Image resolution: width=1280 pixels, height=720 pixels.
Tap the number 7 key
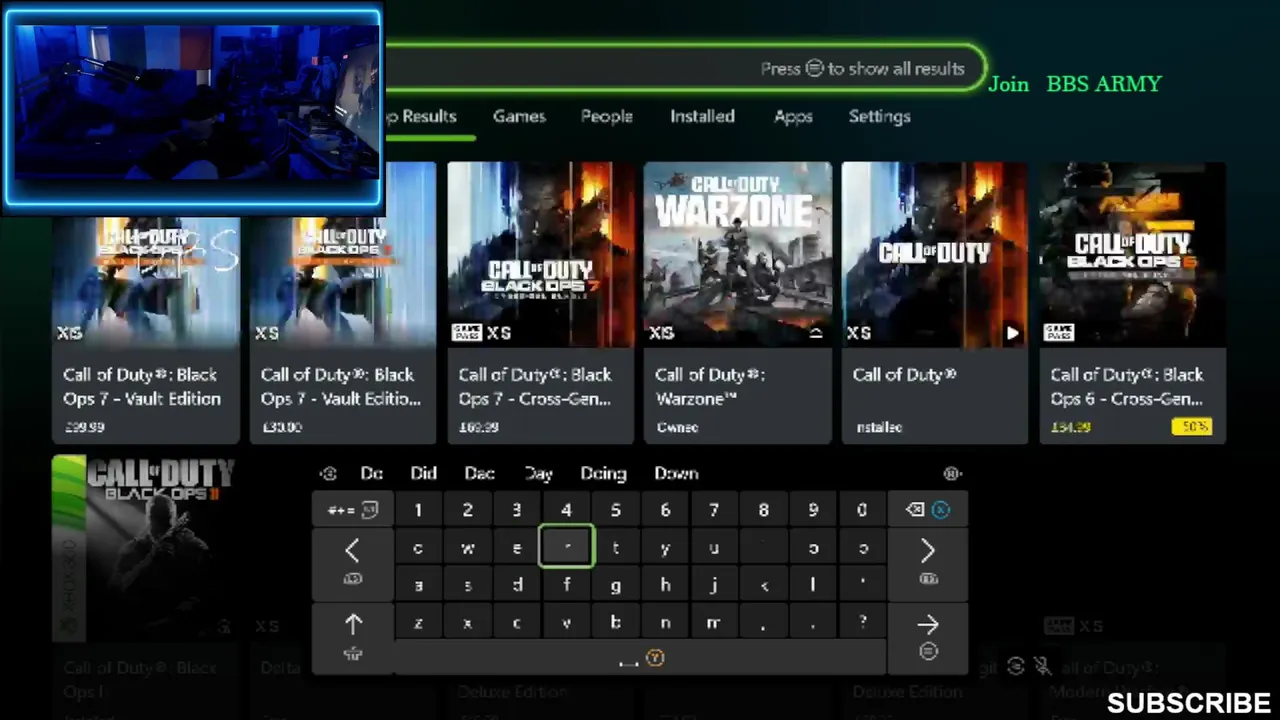(x=714, y=510)
